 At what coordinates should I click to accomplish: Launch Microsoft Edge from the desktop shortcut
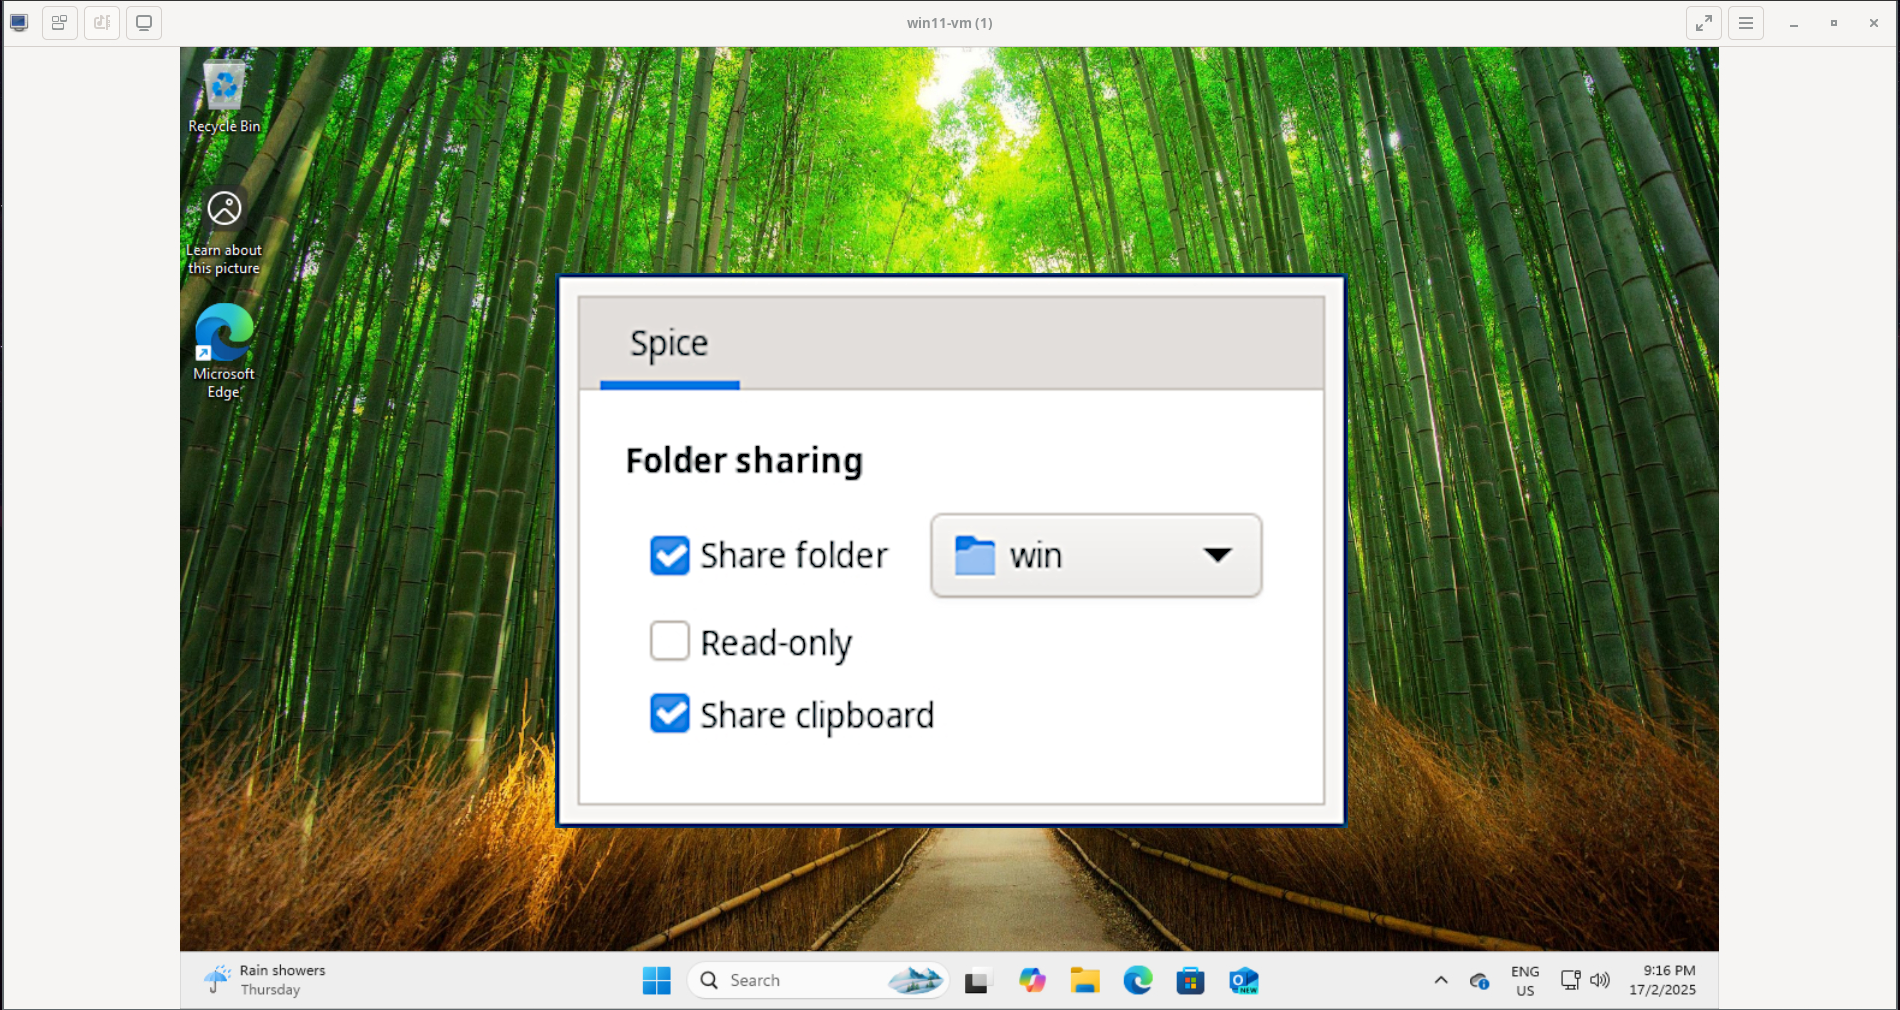(x=224, y=352)
